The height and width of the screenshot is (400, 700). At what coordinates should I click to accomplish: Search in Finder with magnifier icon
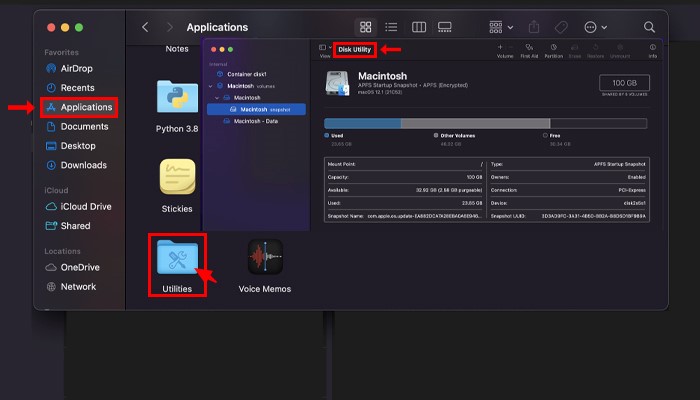pyautogui.click(x=650, y=27)
